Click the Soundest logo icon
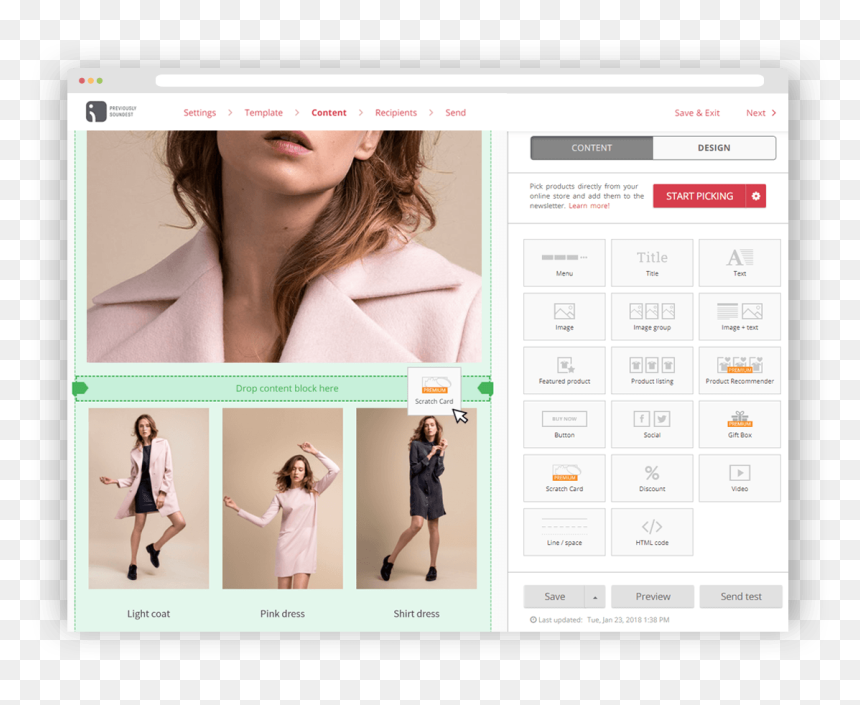The width and height of the screenshot is (860, 705). tap(96, 111)
